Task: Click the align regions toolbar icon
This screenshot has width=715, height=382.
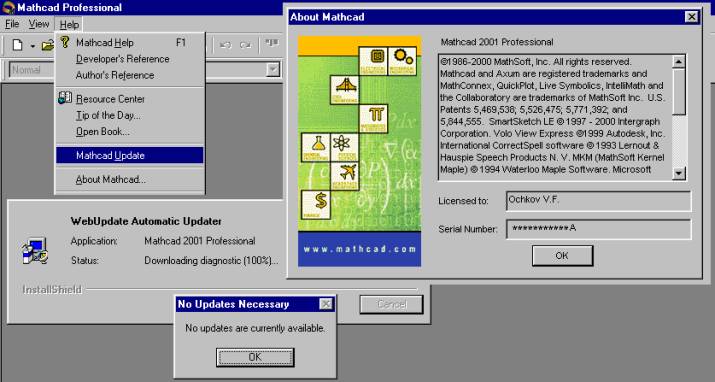Action: [x=272, y=44]
